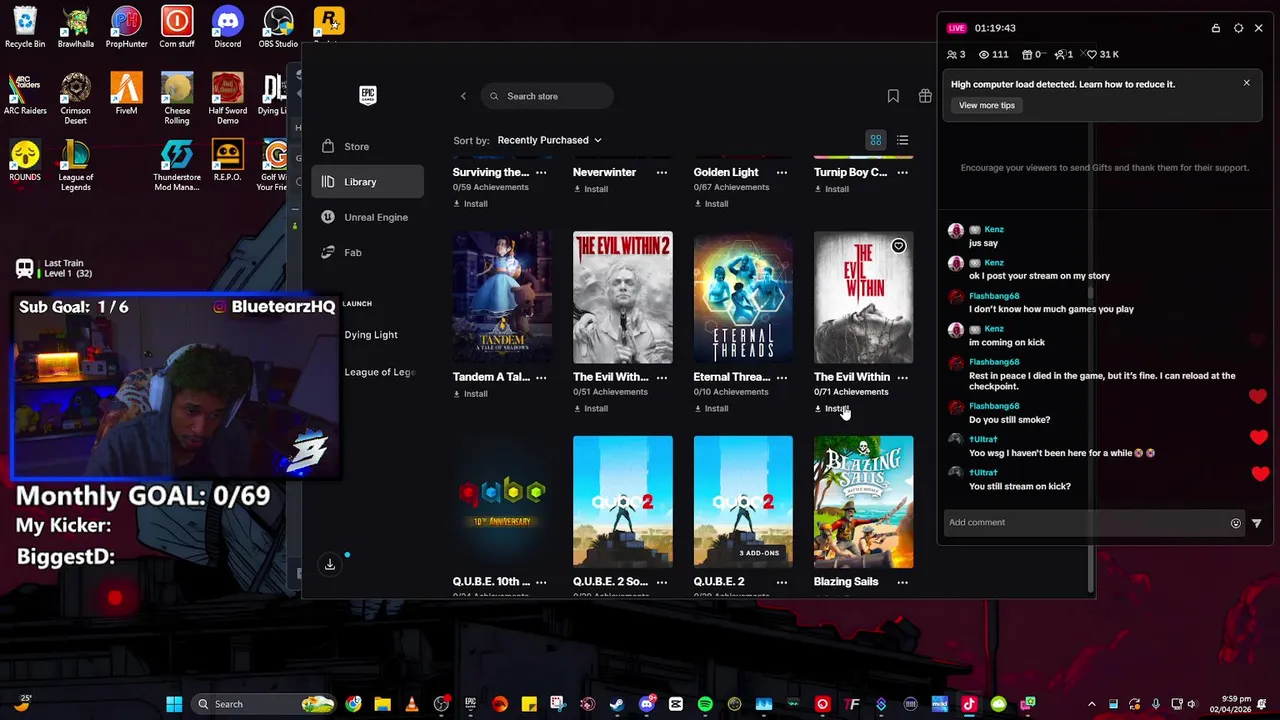Open options menu for The Evil Within 2
This screenshot has width=1280, height=720.
[661, 377]
